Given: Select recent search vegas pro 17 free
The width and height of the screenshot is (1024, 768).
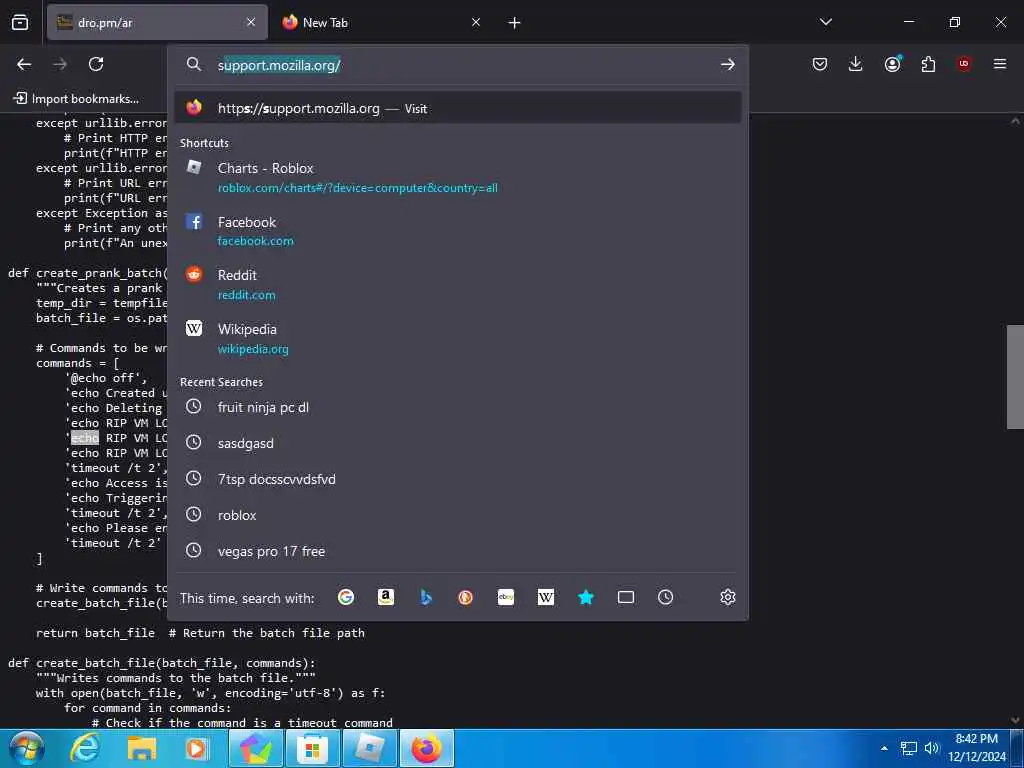Looking at the screenshot, I should 458,551.
